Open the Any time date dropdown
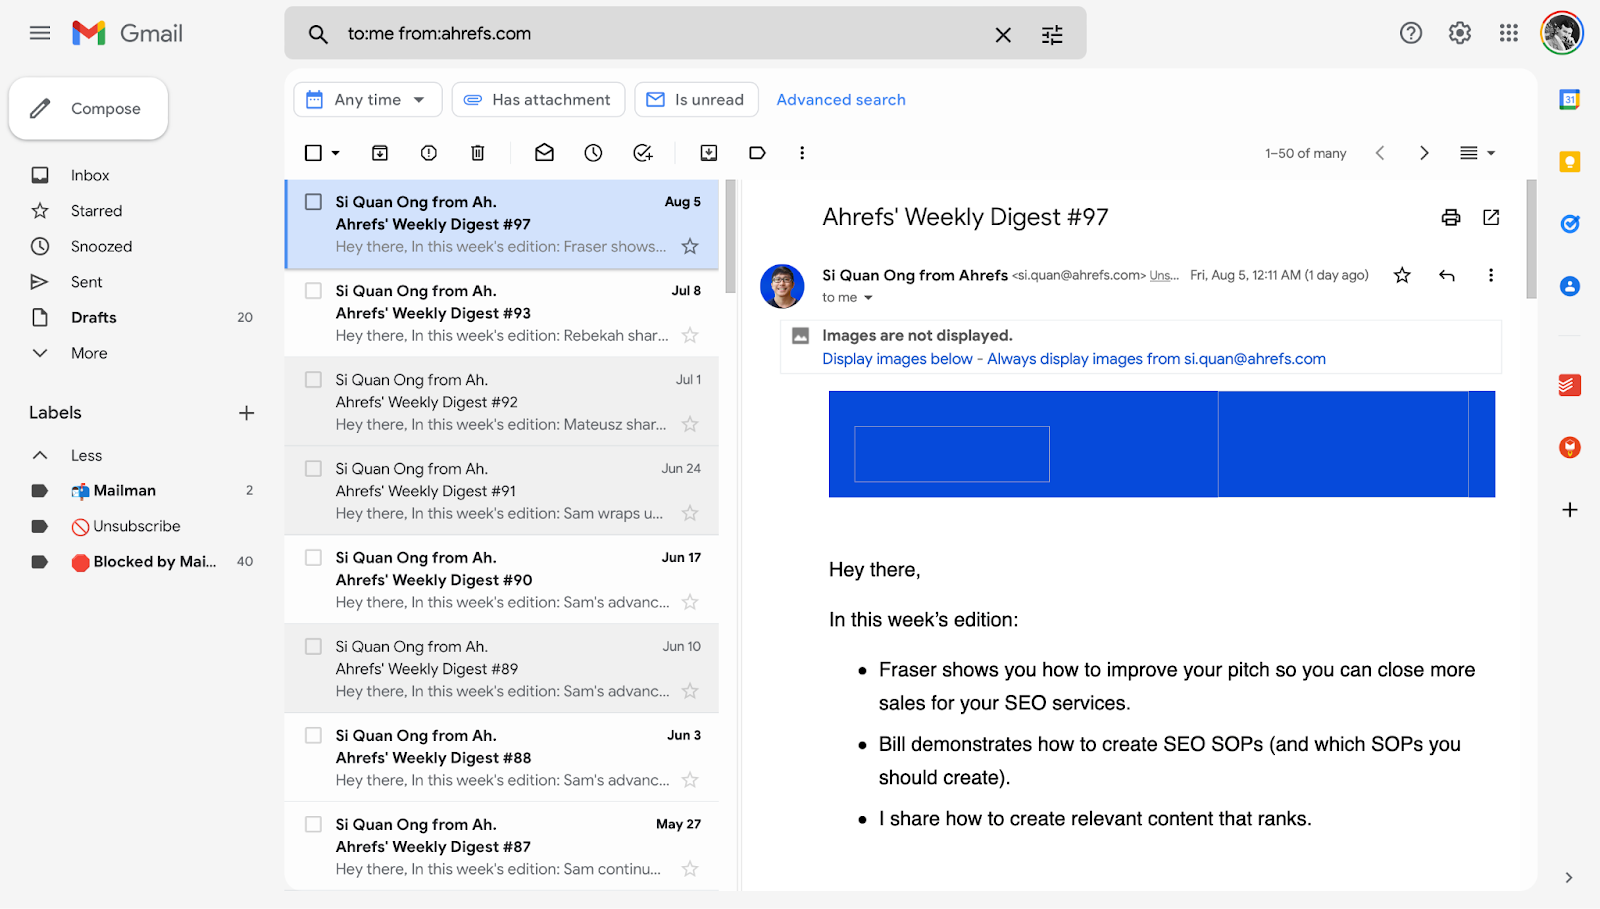This screenshot has height=909, width=1600. [368, 100]
